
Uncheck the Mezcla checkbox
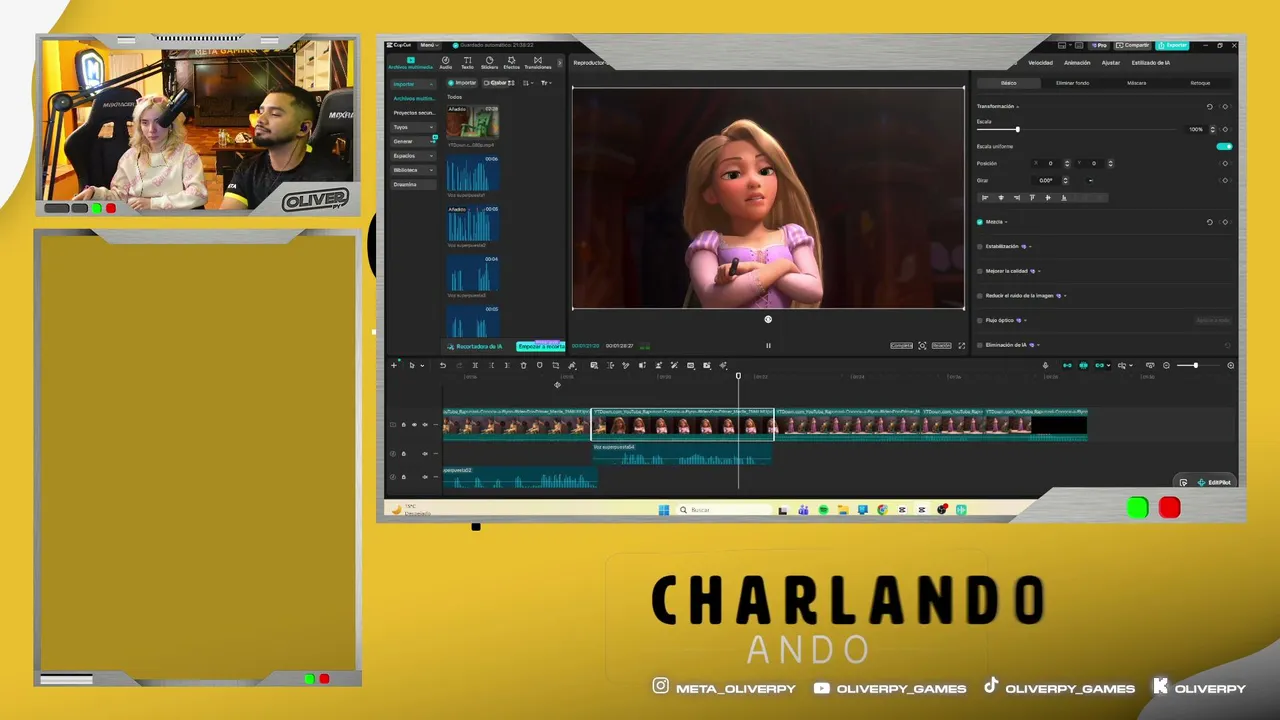[x=980, y=222]
